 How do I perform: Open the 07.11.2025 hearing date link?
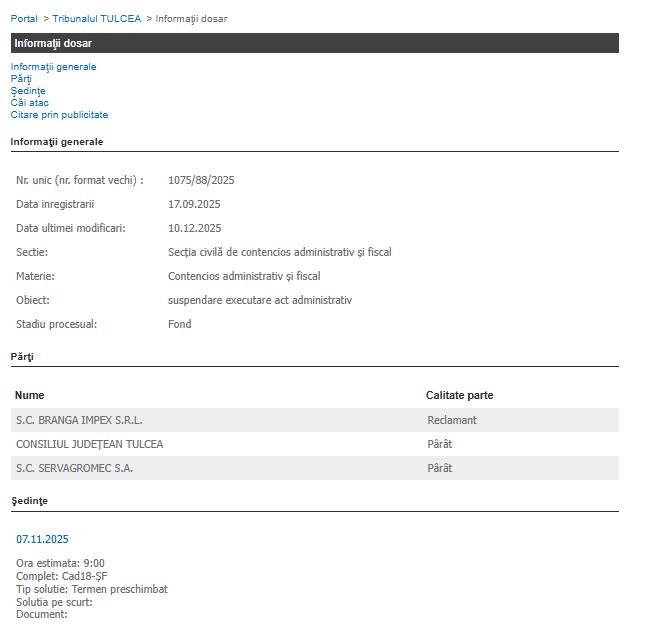[x=42, y=540]
